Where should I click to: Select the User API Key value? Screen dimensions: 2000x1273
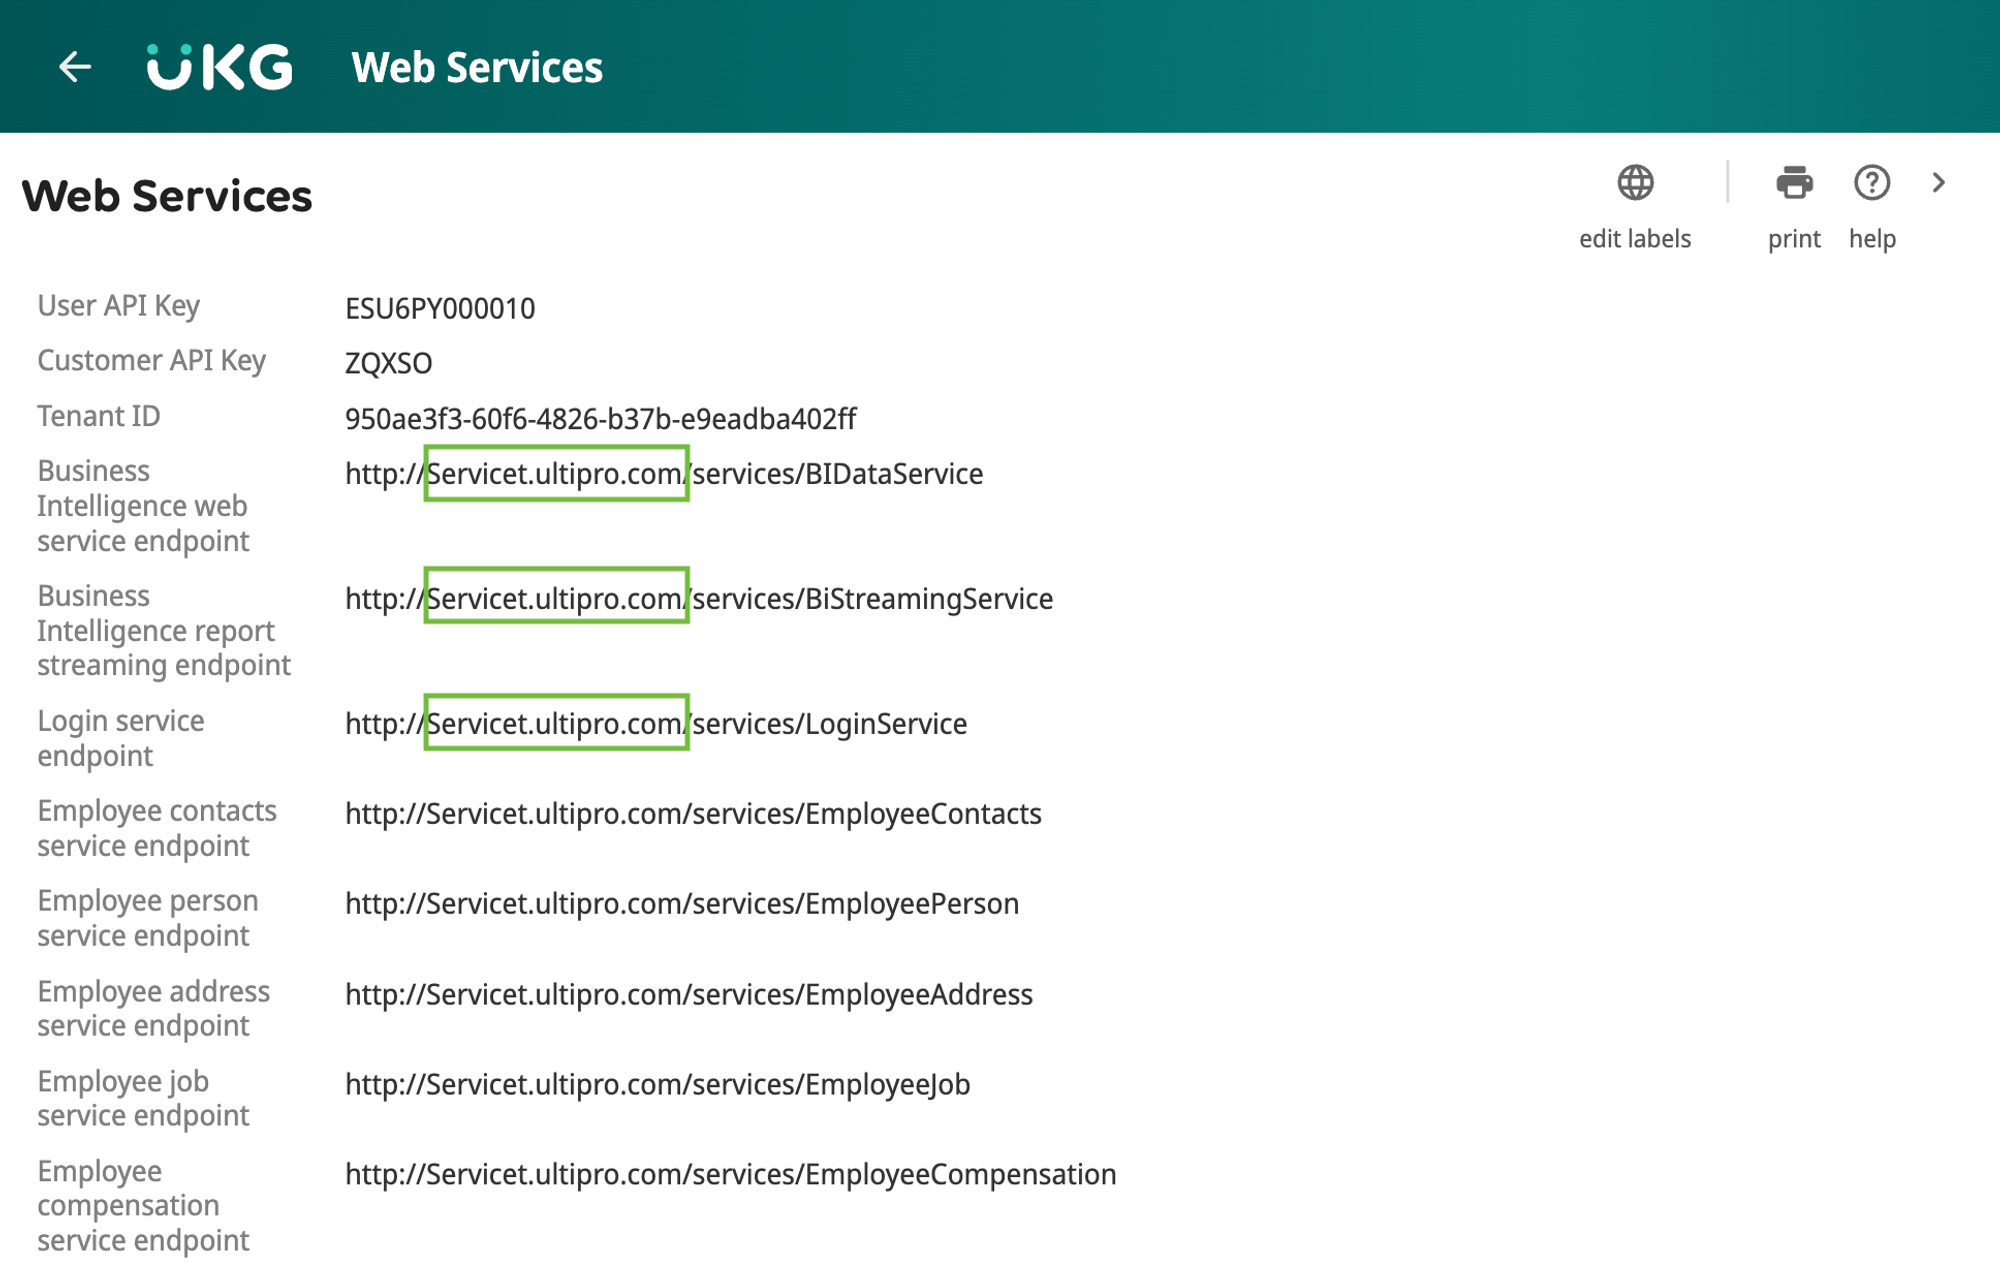click(x=440, y=308)
